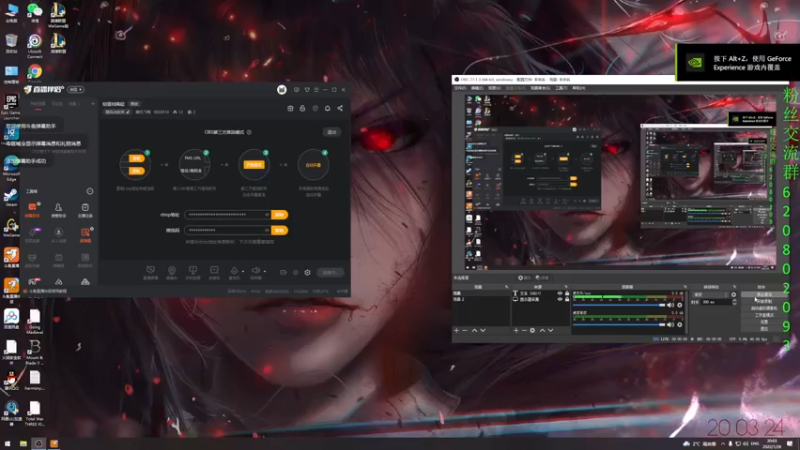
Task: Click Copy button beside stream key
Action: [x=280, y=231]
